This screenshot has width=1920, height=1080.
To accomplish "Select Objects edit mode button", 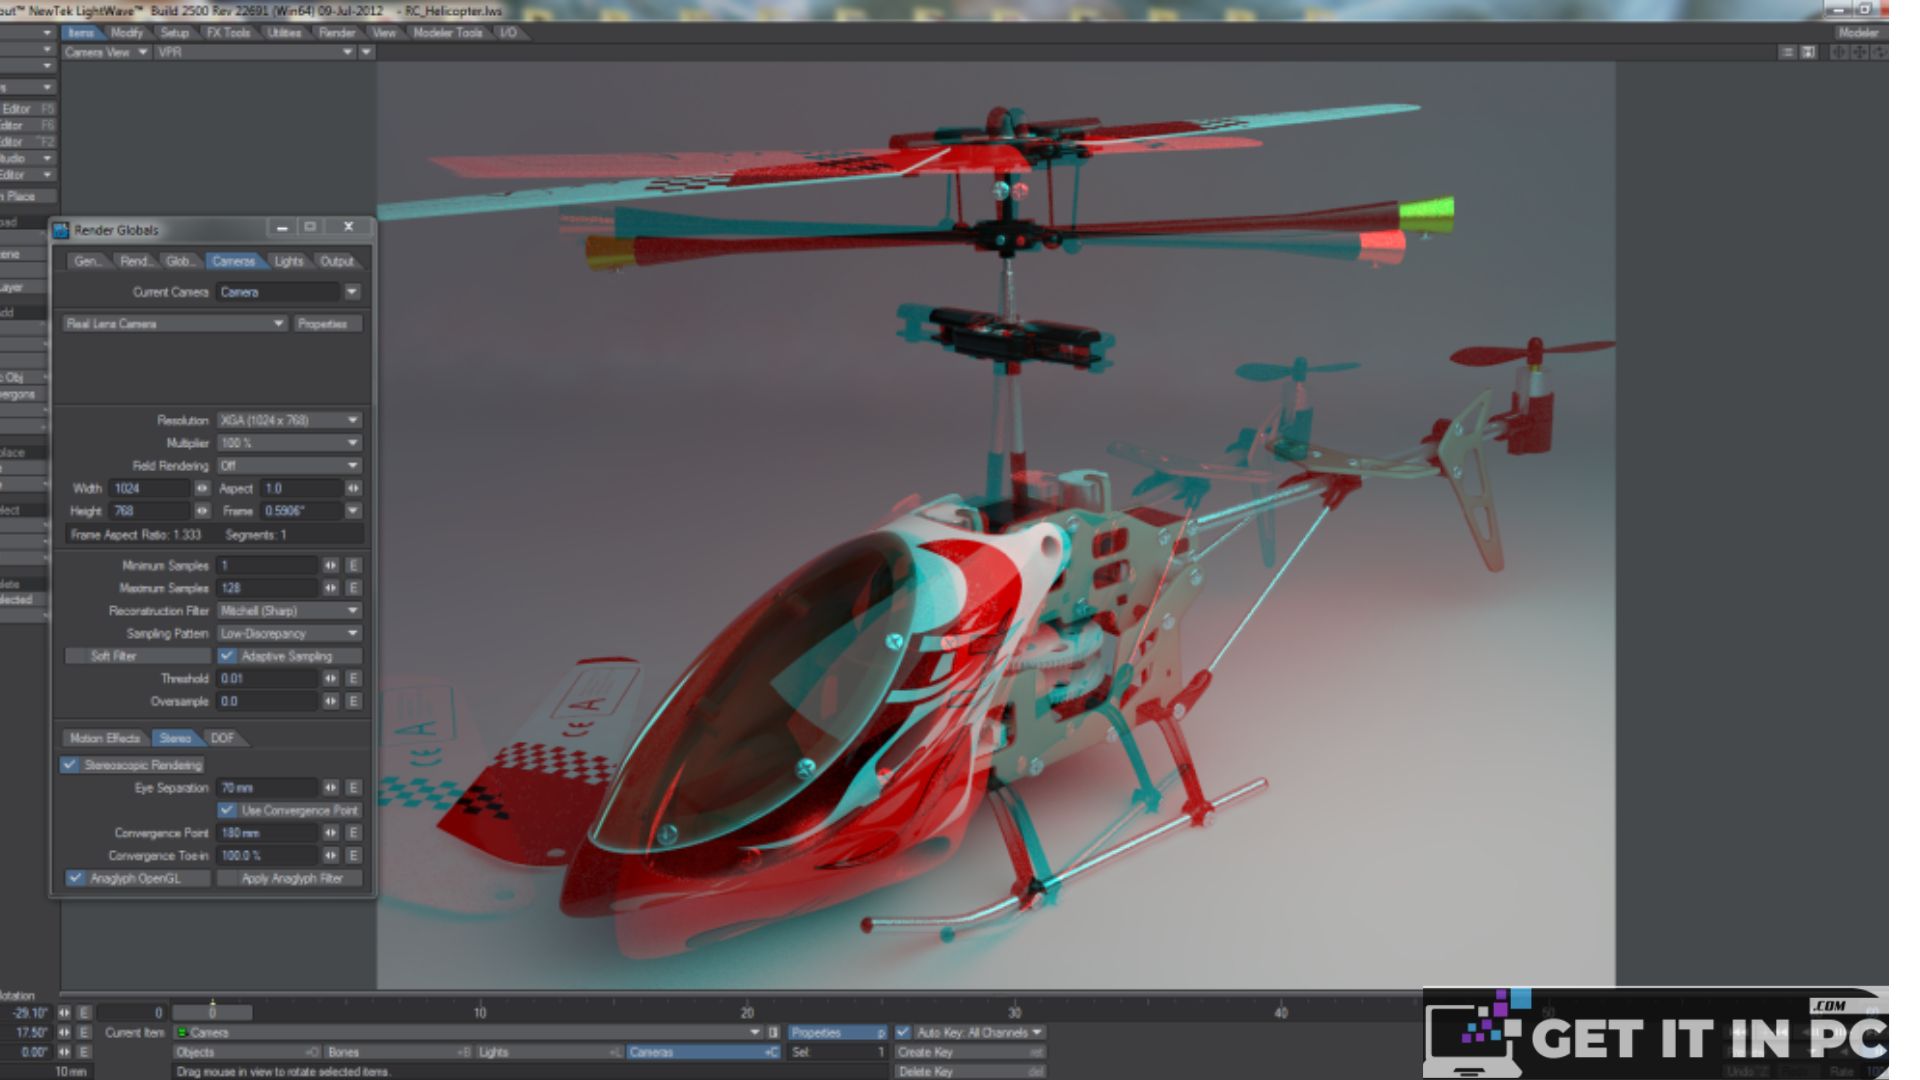I will coord(247,1052).
